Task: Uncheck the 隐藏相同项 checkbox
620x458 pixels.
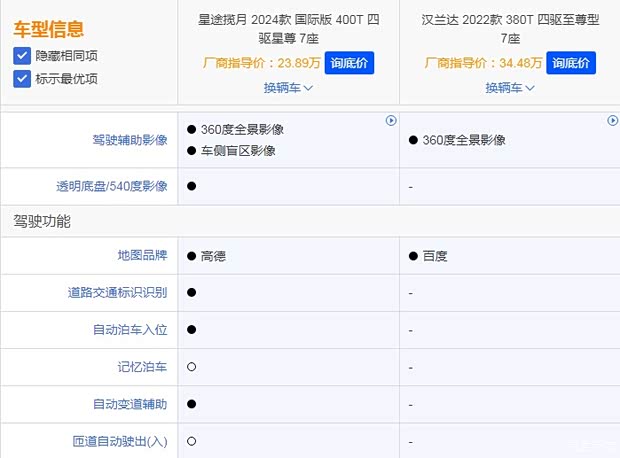Action: point(22,56)
